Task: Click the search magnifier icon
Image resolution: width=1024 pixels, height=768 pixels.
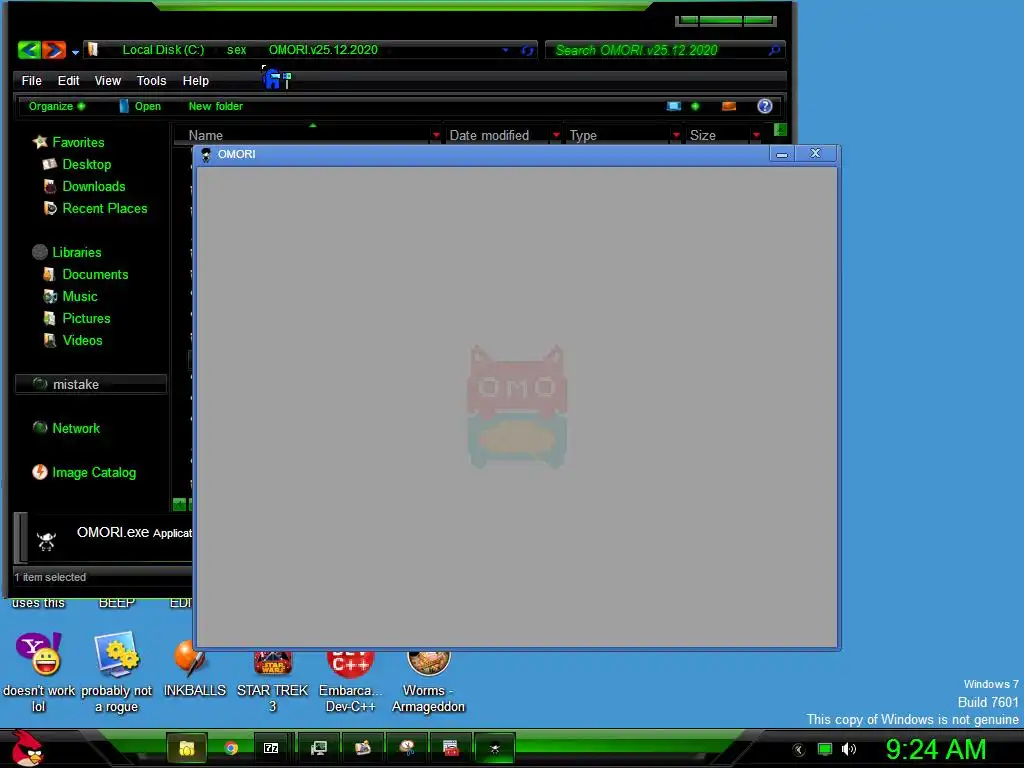Action: pyautogui.click(x=774, y=50)
